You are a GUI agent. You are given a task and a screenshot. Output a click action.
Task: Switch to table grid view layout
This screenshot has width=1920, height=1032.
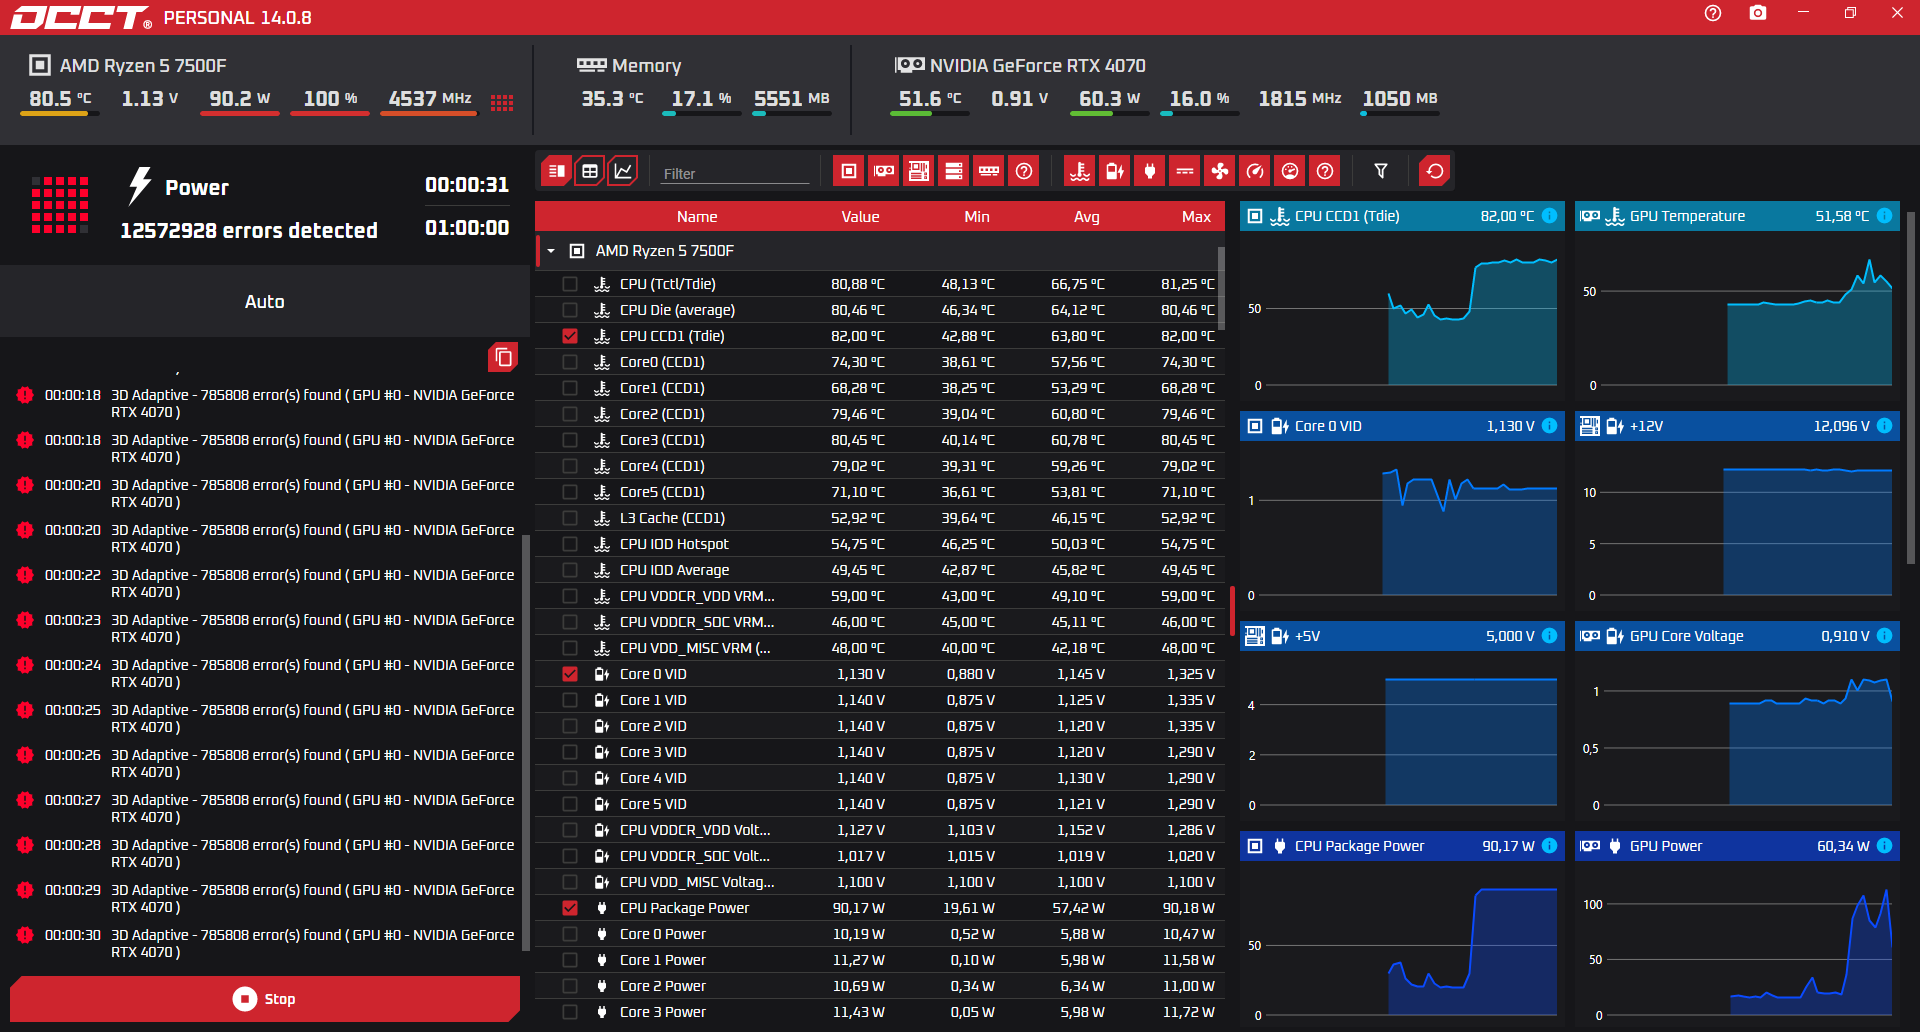pos(590,171)
